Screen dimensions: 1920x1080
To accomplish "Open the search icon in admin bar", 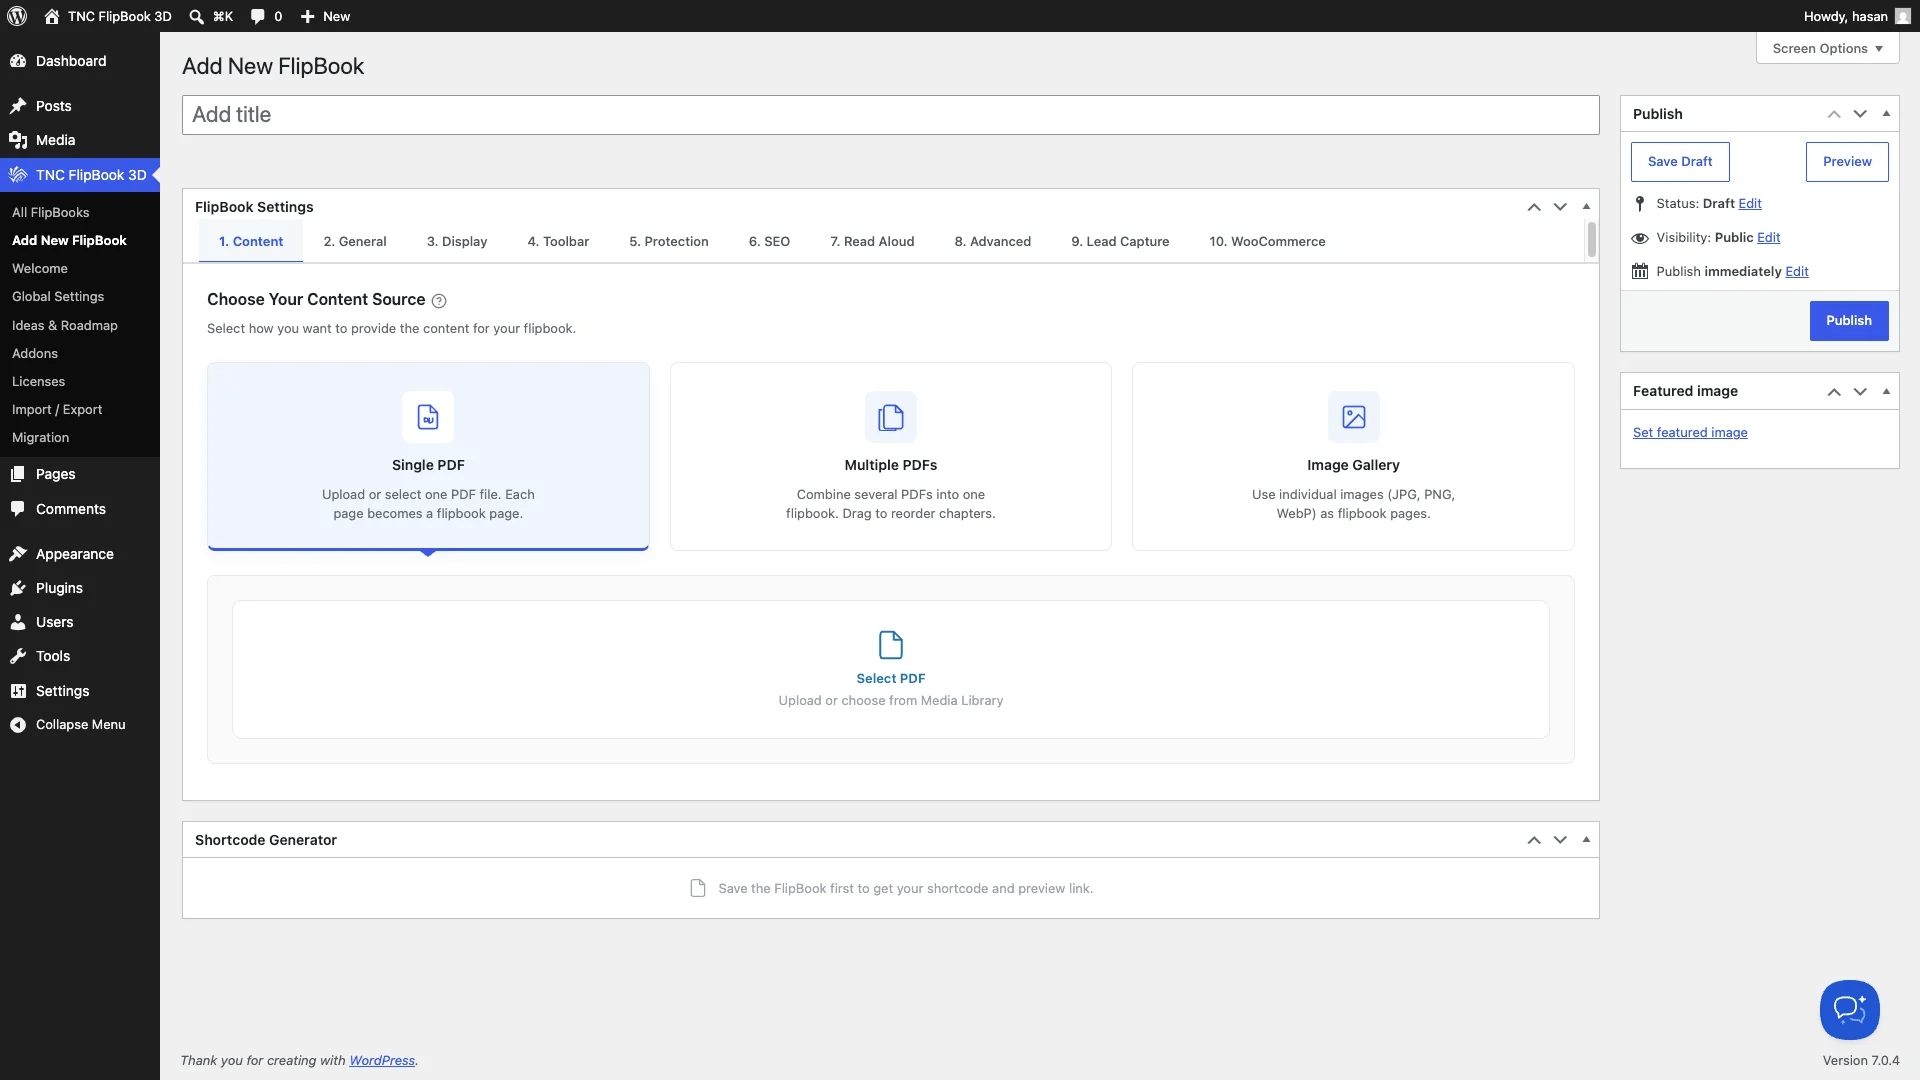I will pyautogui.click(x=197, y=16).
